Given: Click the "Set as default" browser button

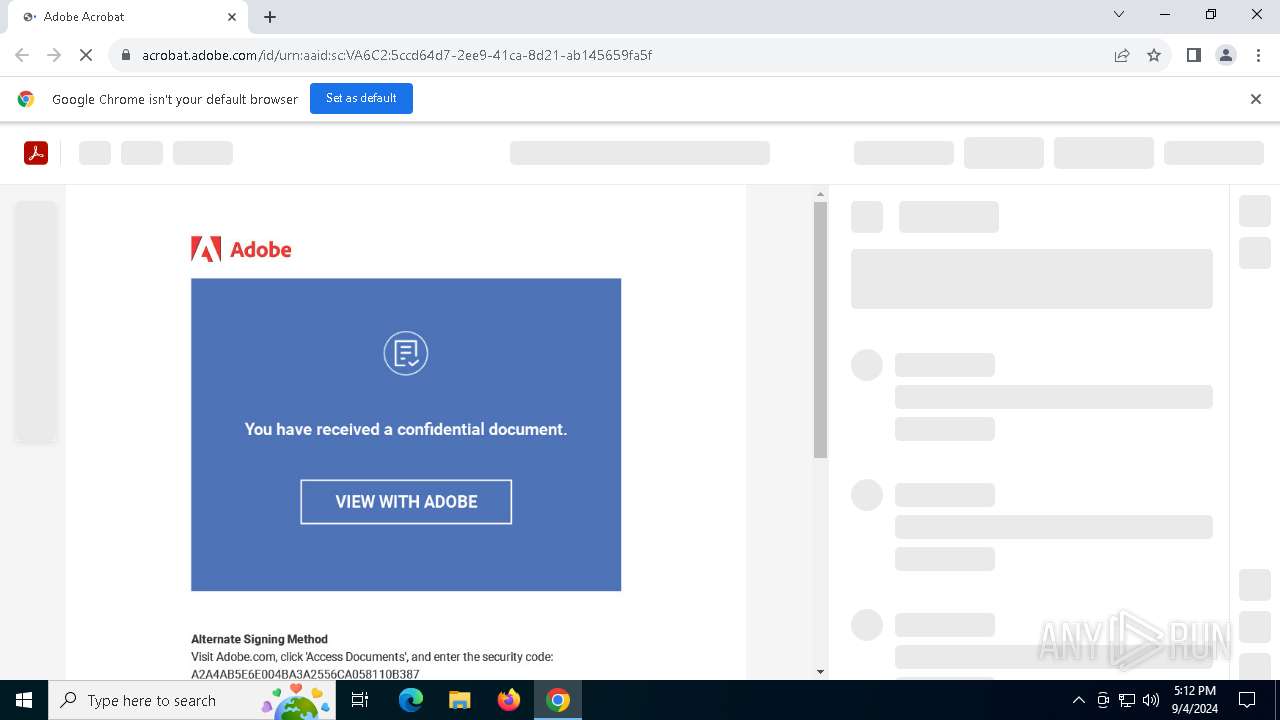Looking at the screenshot, I should (x=361, y=99).
